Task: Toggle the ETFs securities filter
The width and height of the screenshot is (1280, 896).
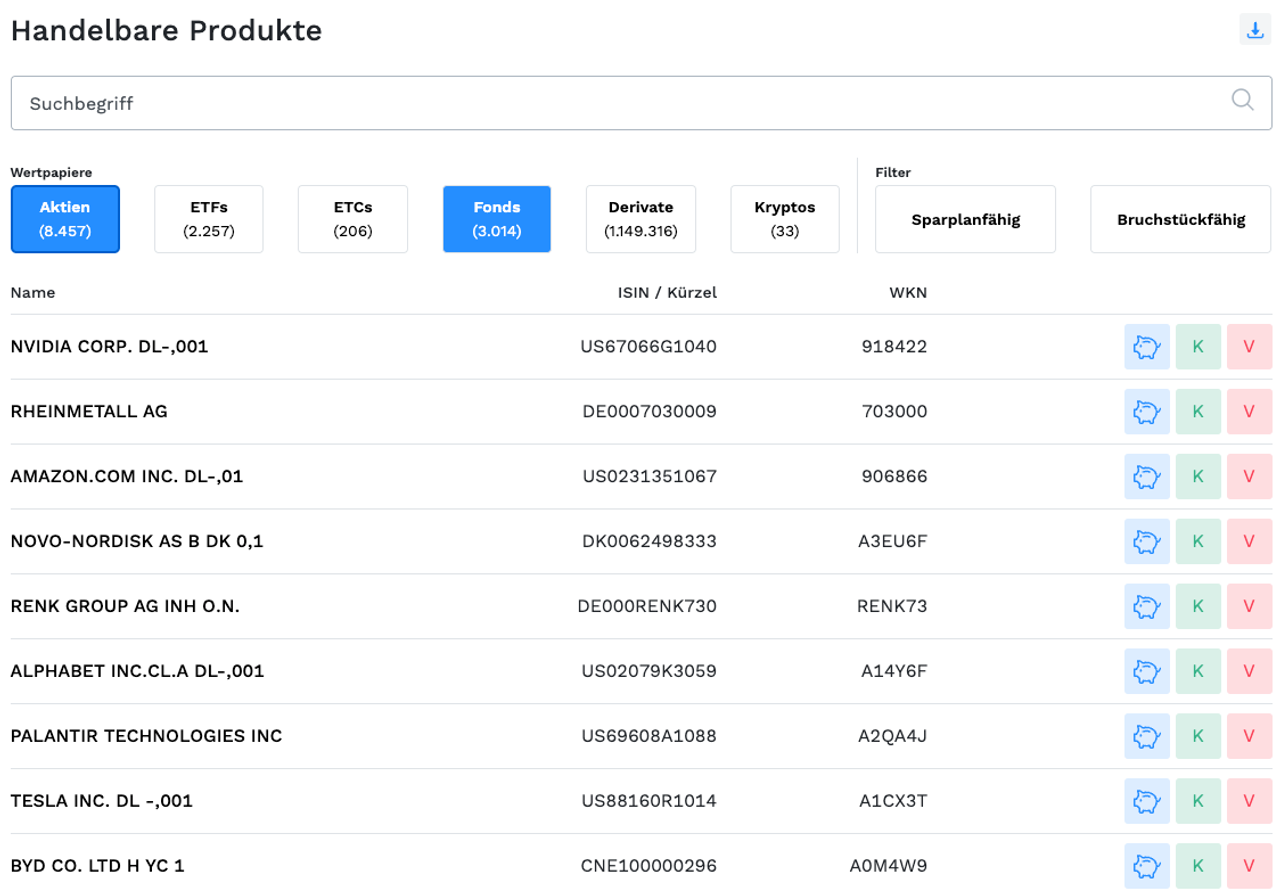Action: (209, 219)
